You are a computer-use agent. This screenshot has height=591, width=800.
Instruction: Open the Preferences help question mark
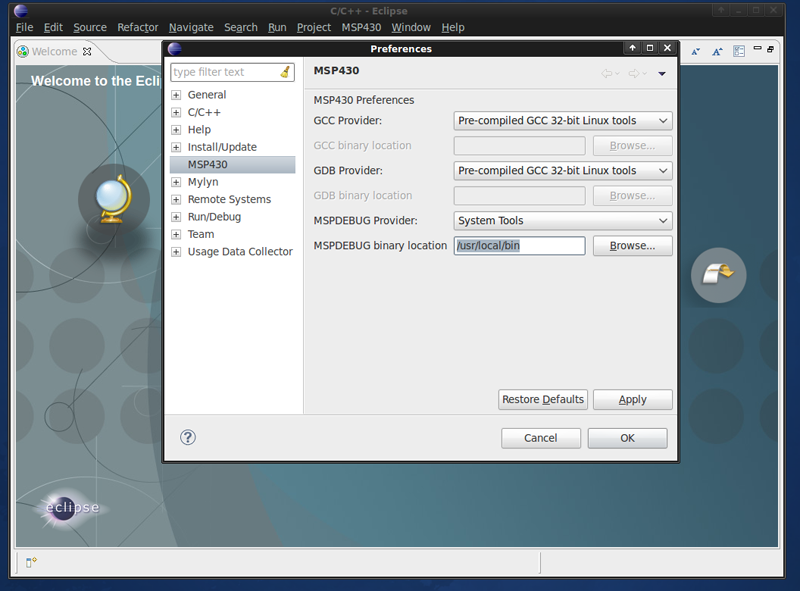(x=188, y=437)
